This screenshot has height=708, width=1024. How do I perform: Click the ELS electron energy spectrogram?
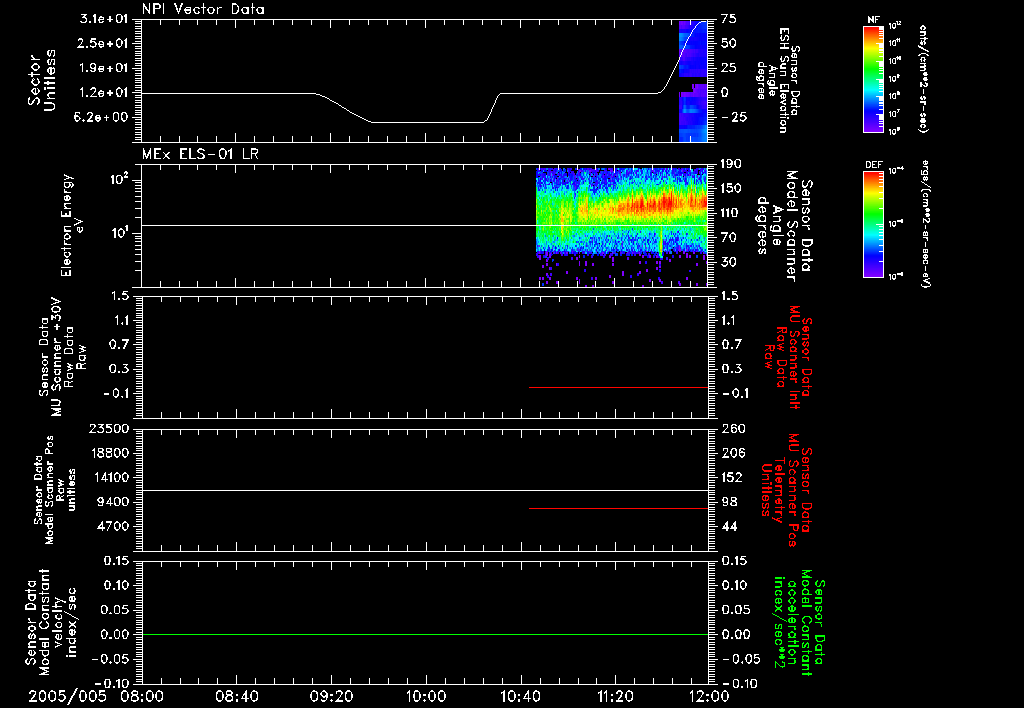click(x=621, y=227)
